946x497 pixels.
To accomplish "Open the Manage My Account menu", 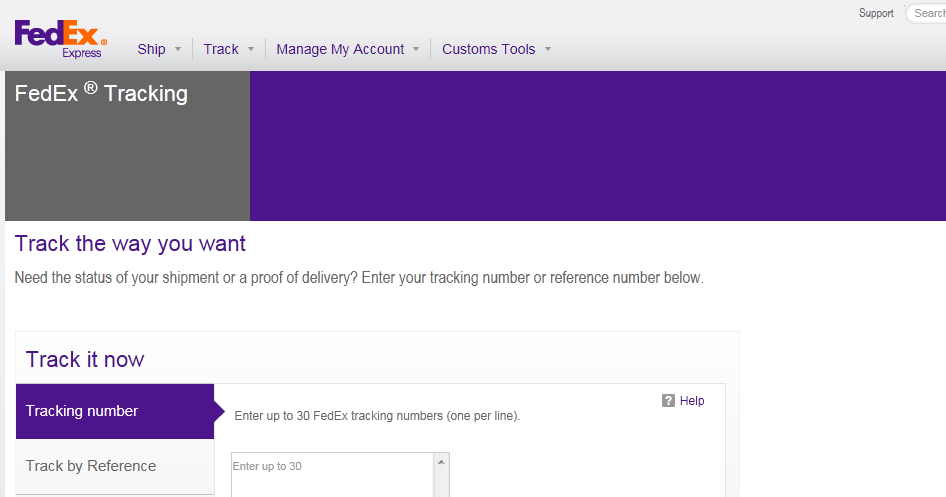I will coord(340,49).
